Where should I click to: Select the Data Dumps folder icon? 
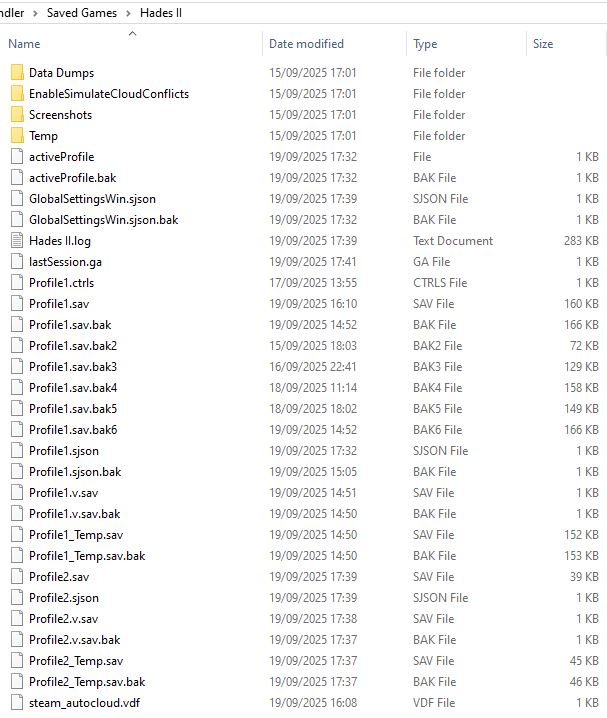(x=17, y=73)
